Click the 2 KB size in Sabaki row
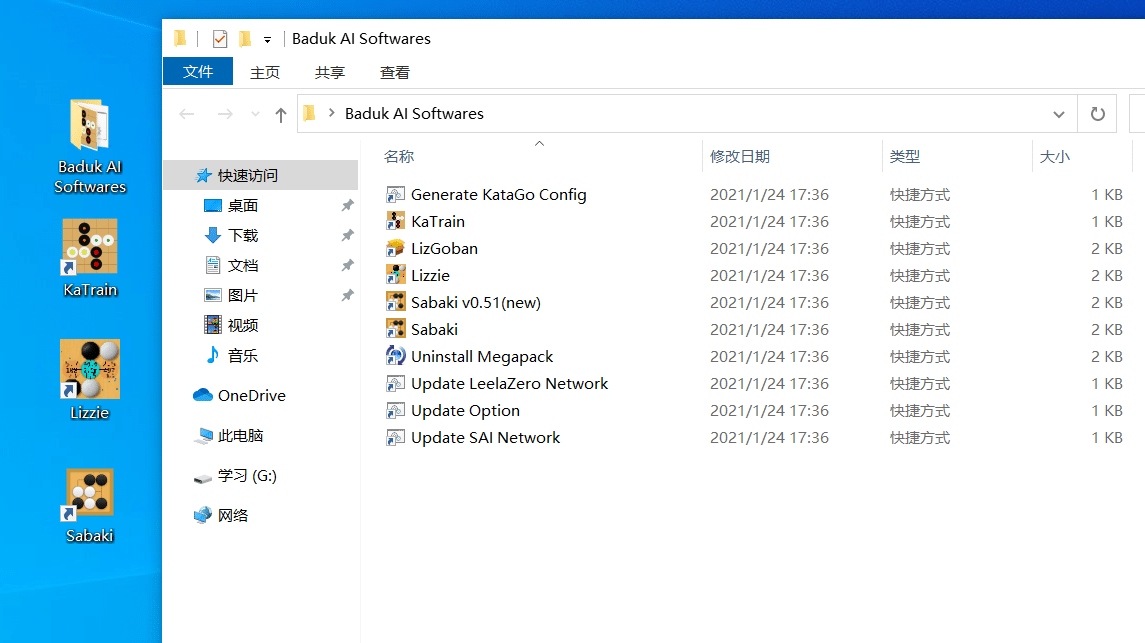 click(x=1106, y=330)
